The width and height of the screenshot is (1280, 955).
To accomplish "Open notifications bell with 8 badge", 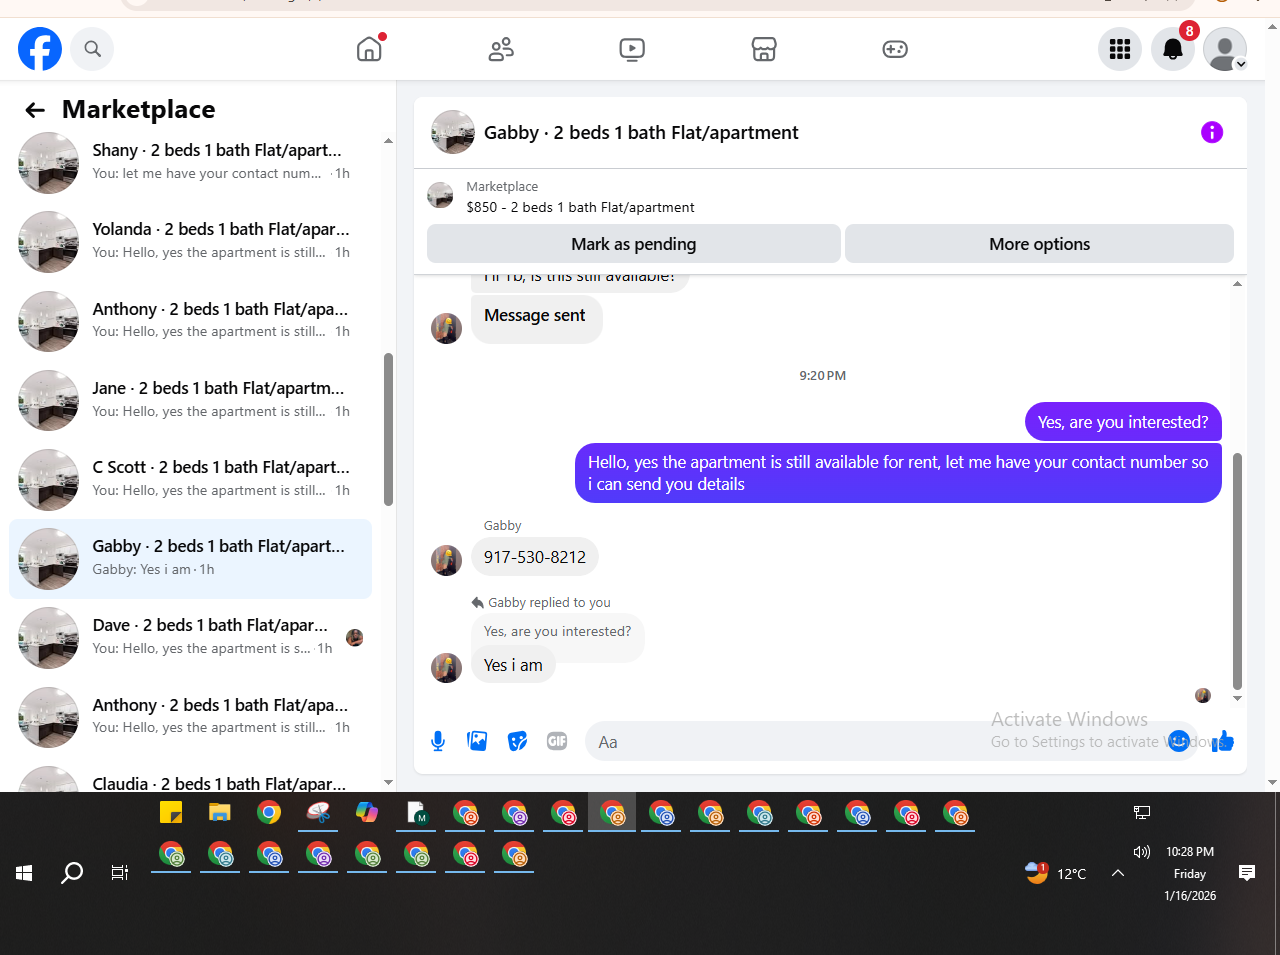I will click(1173, 48).
